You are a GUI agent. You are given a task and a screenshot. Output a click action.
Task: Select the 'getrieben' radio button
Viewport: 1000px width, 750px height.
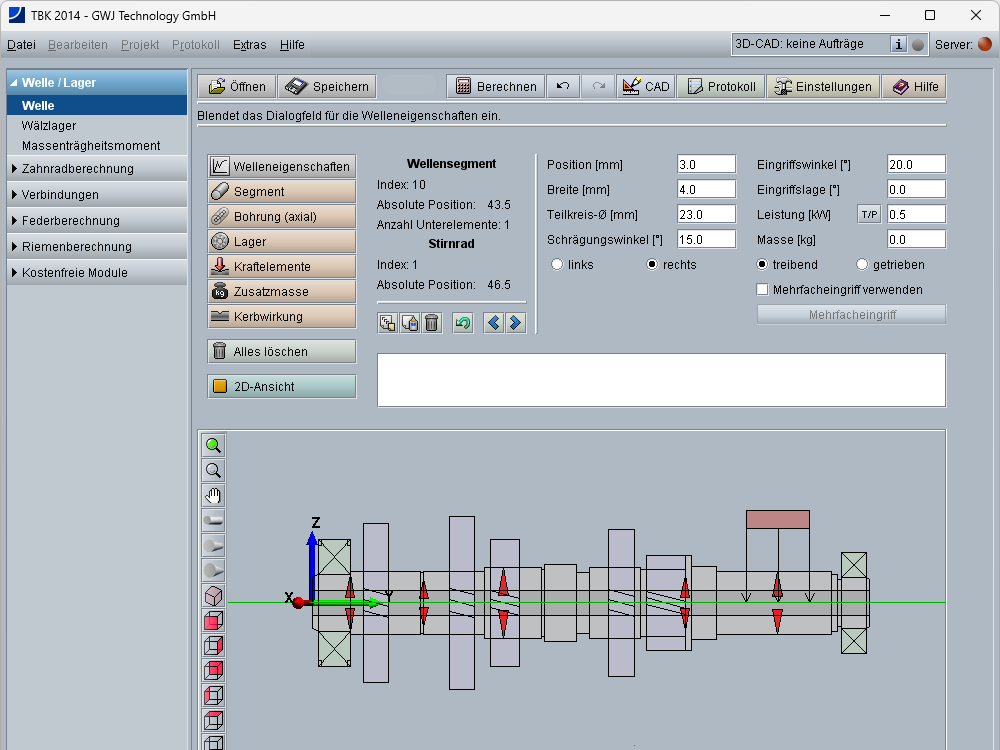click(x=863, y=265)
